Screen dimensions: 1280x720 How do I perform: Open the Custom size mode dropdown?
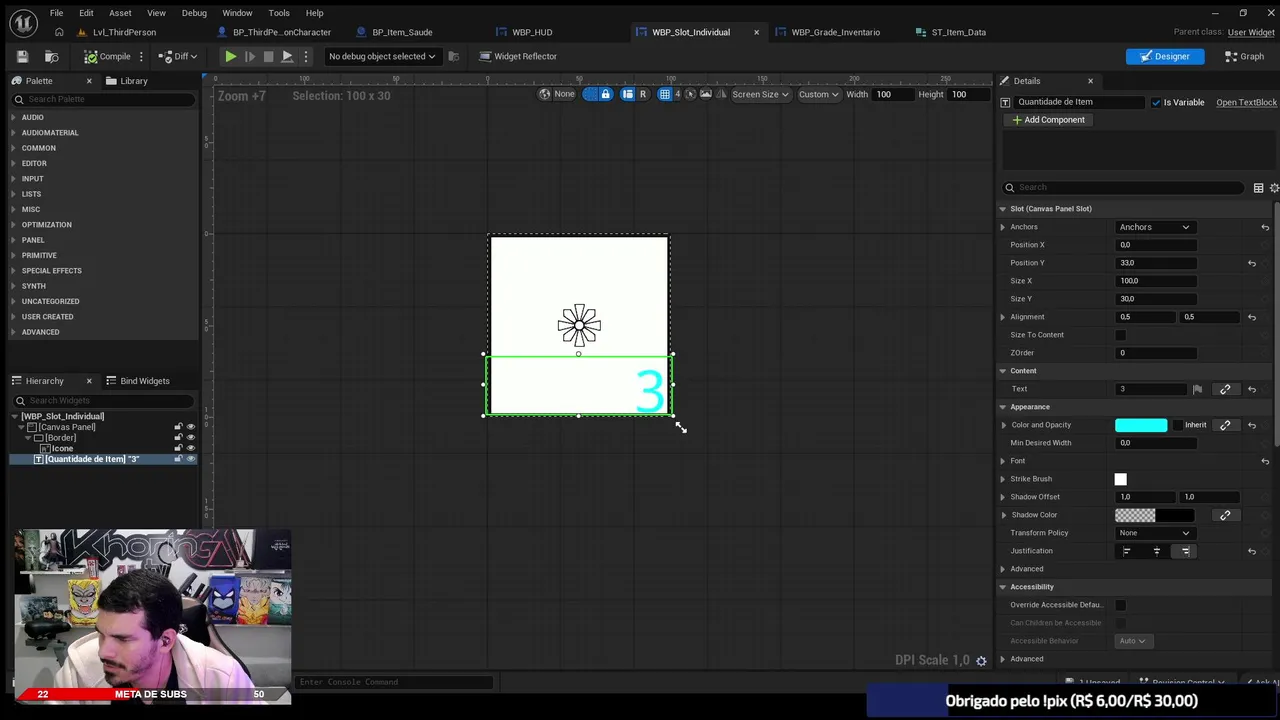pyautogui.click(x=818, y=94)
